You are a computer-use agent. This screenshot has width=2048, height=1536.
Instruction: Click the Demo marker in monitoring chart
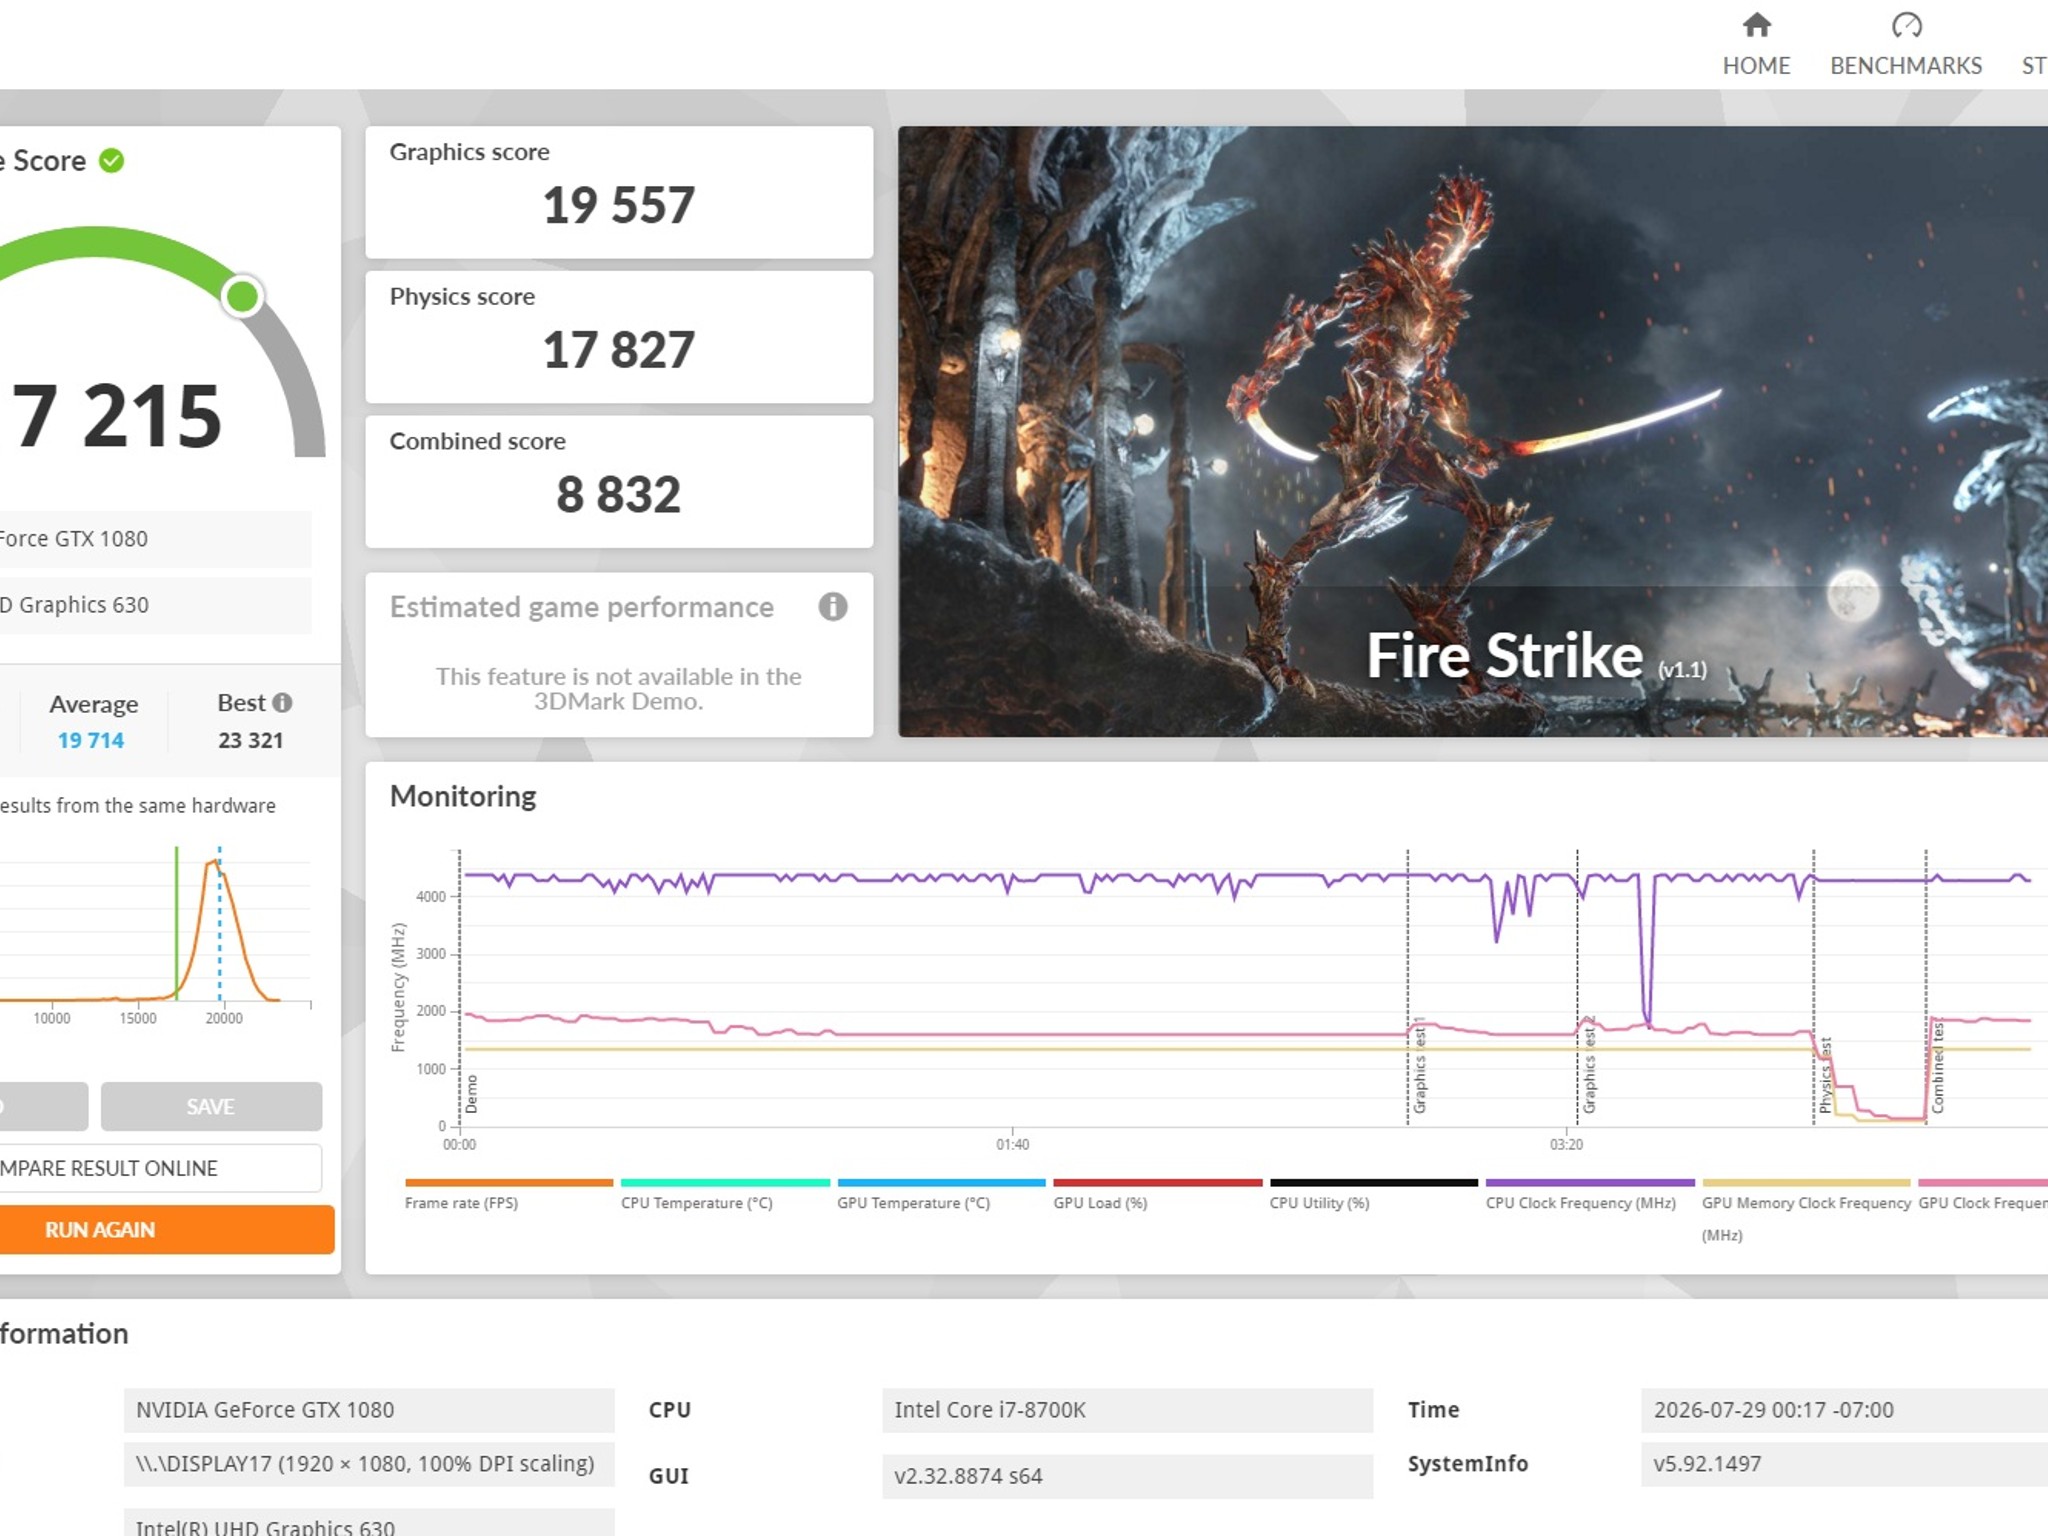tap(471, 1094)
